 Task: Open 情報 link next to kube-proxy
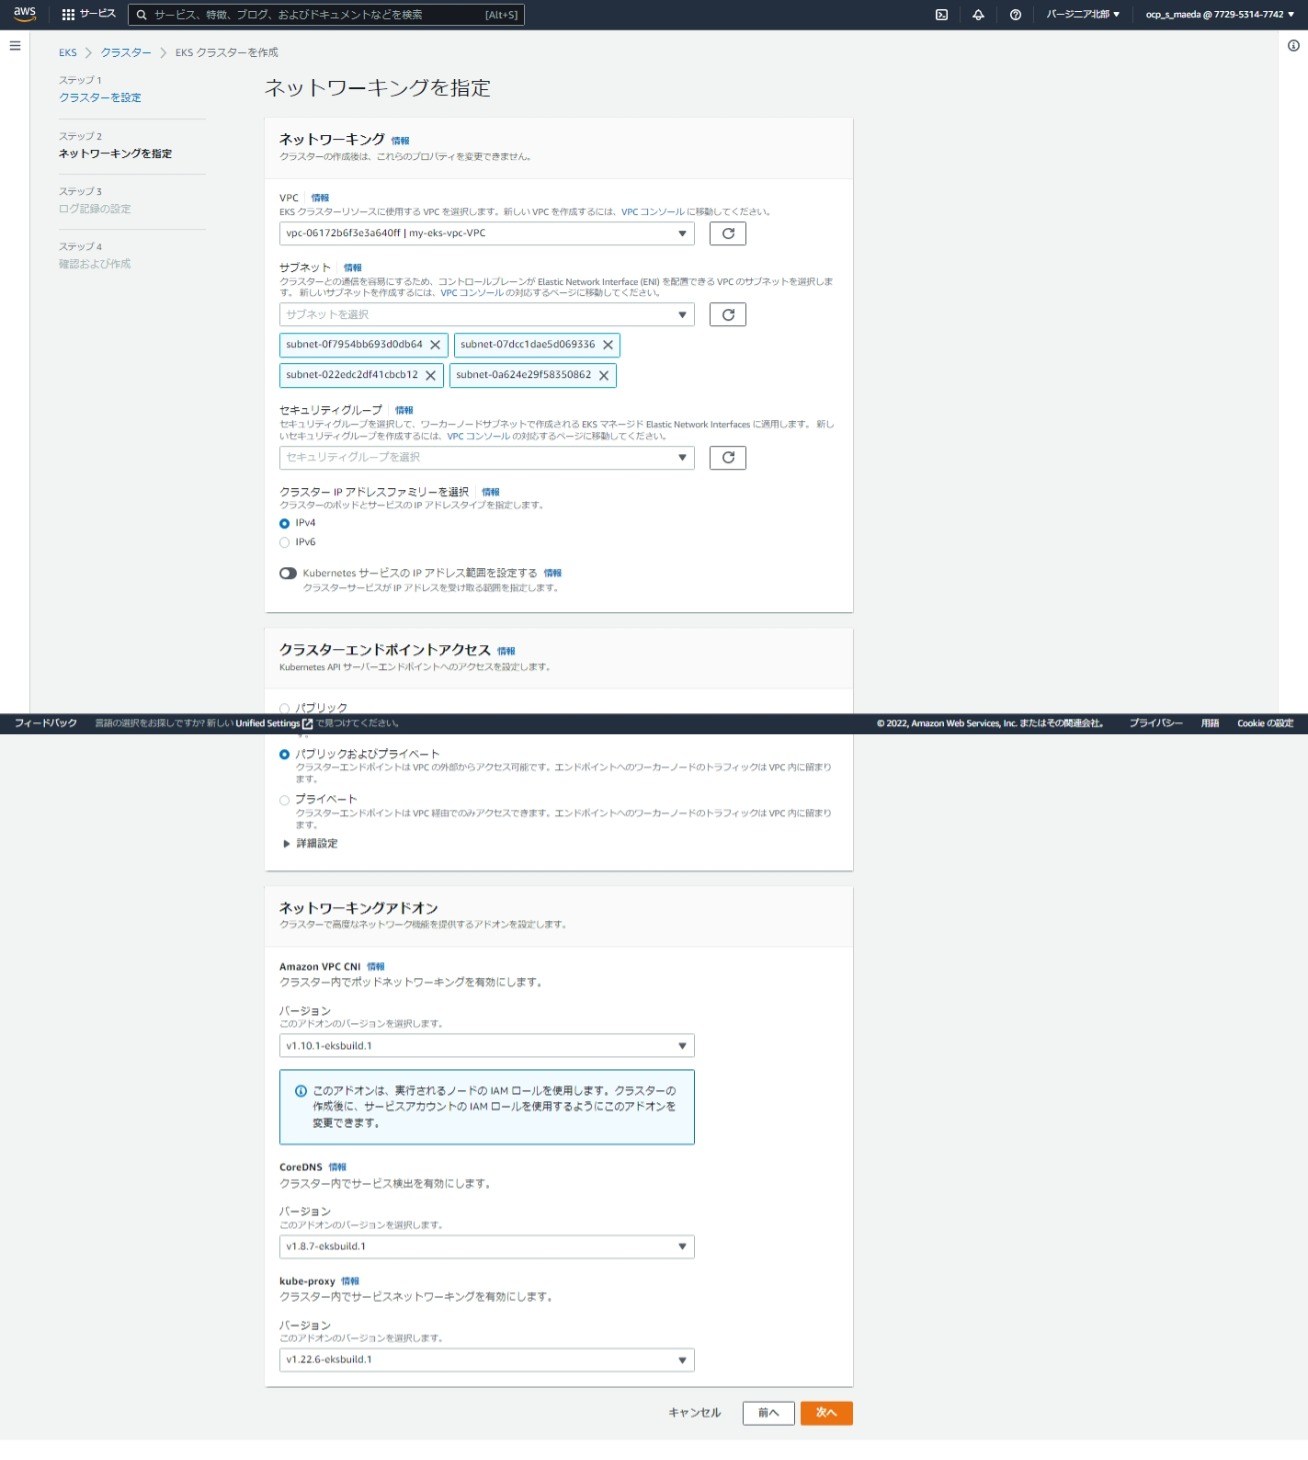point(350,1281)
